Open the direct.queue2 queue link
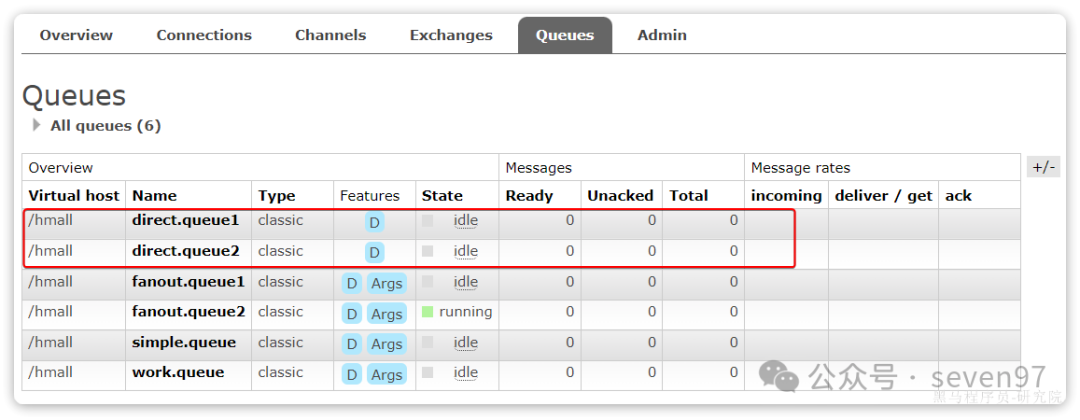This screenshot has width=1080, height=420. point(185,251)
